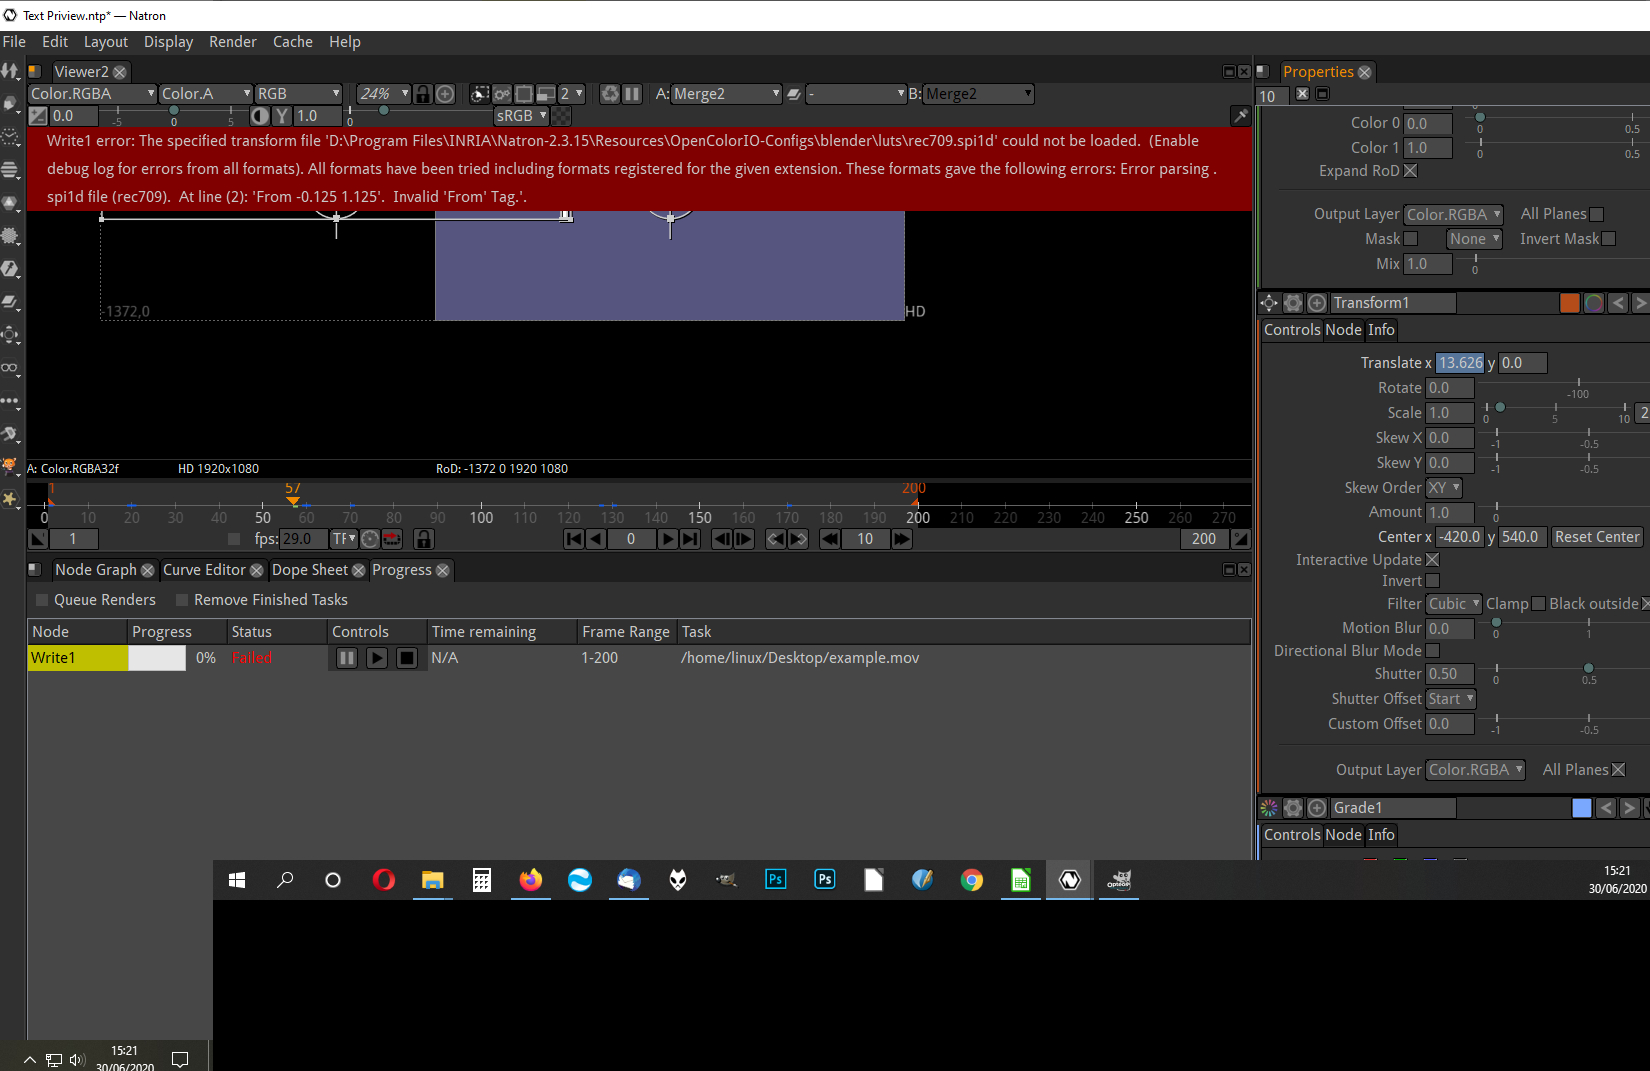Click the Transform1 orange node color swatch

pyautogui.click(x=1569, y=303)
